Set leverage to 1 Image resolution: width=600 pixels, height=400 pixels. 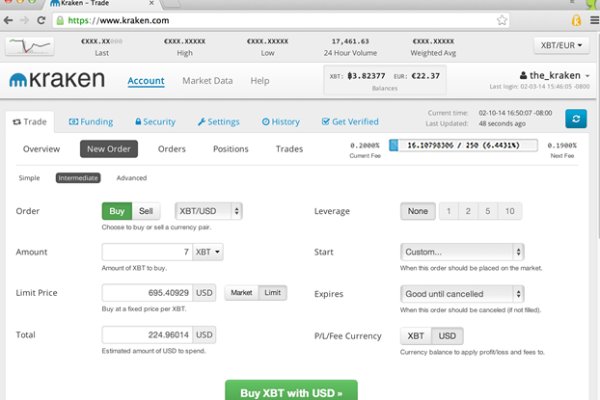coord(448,211)
